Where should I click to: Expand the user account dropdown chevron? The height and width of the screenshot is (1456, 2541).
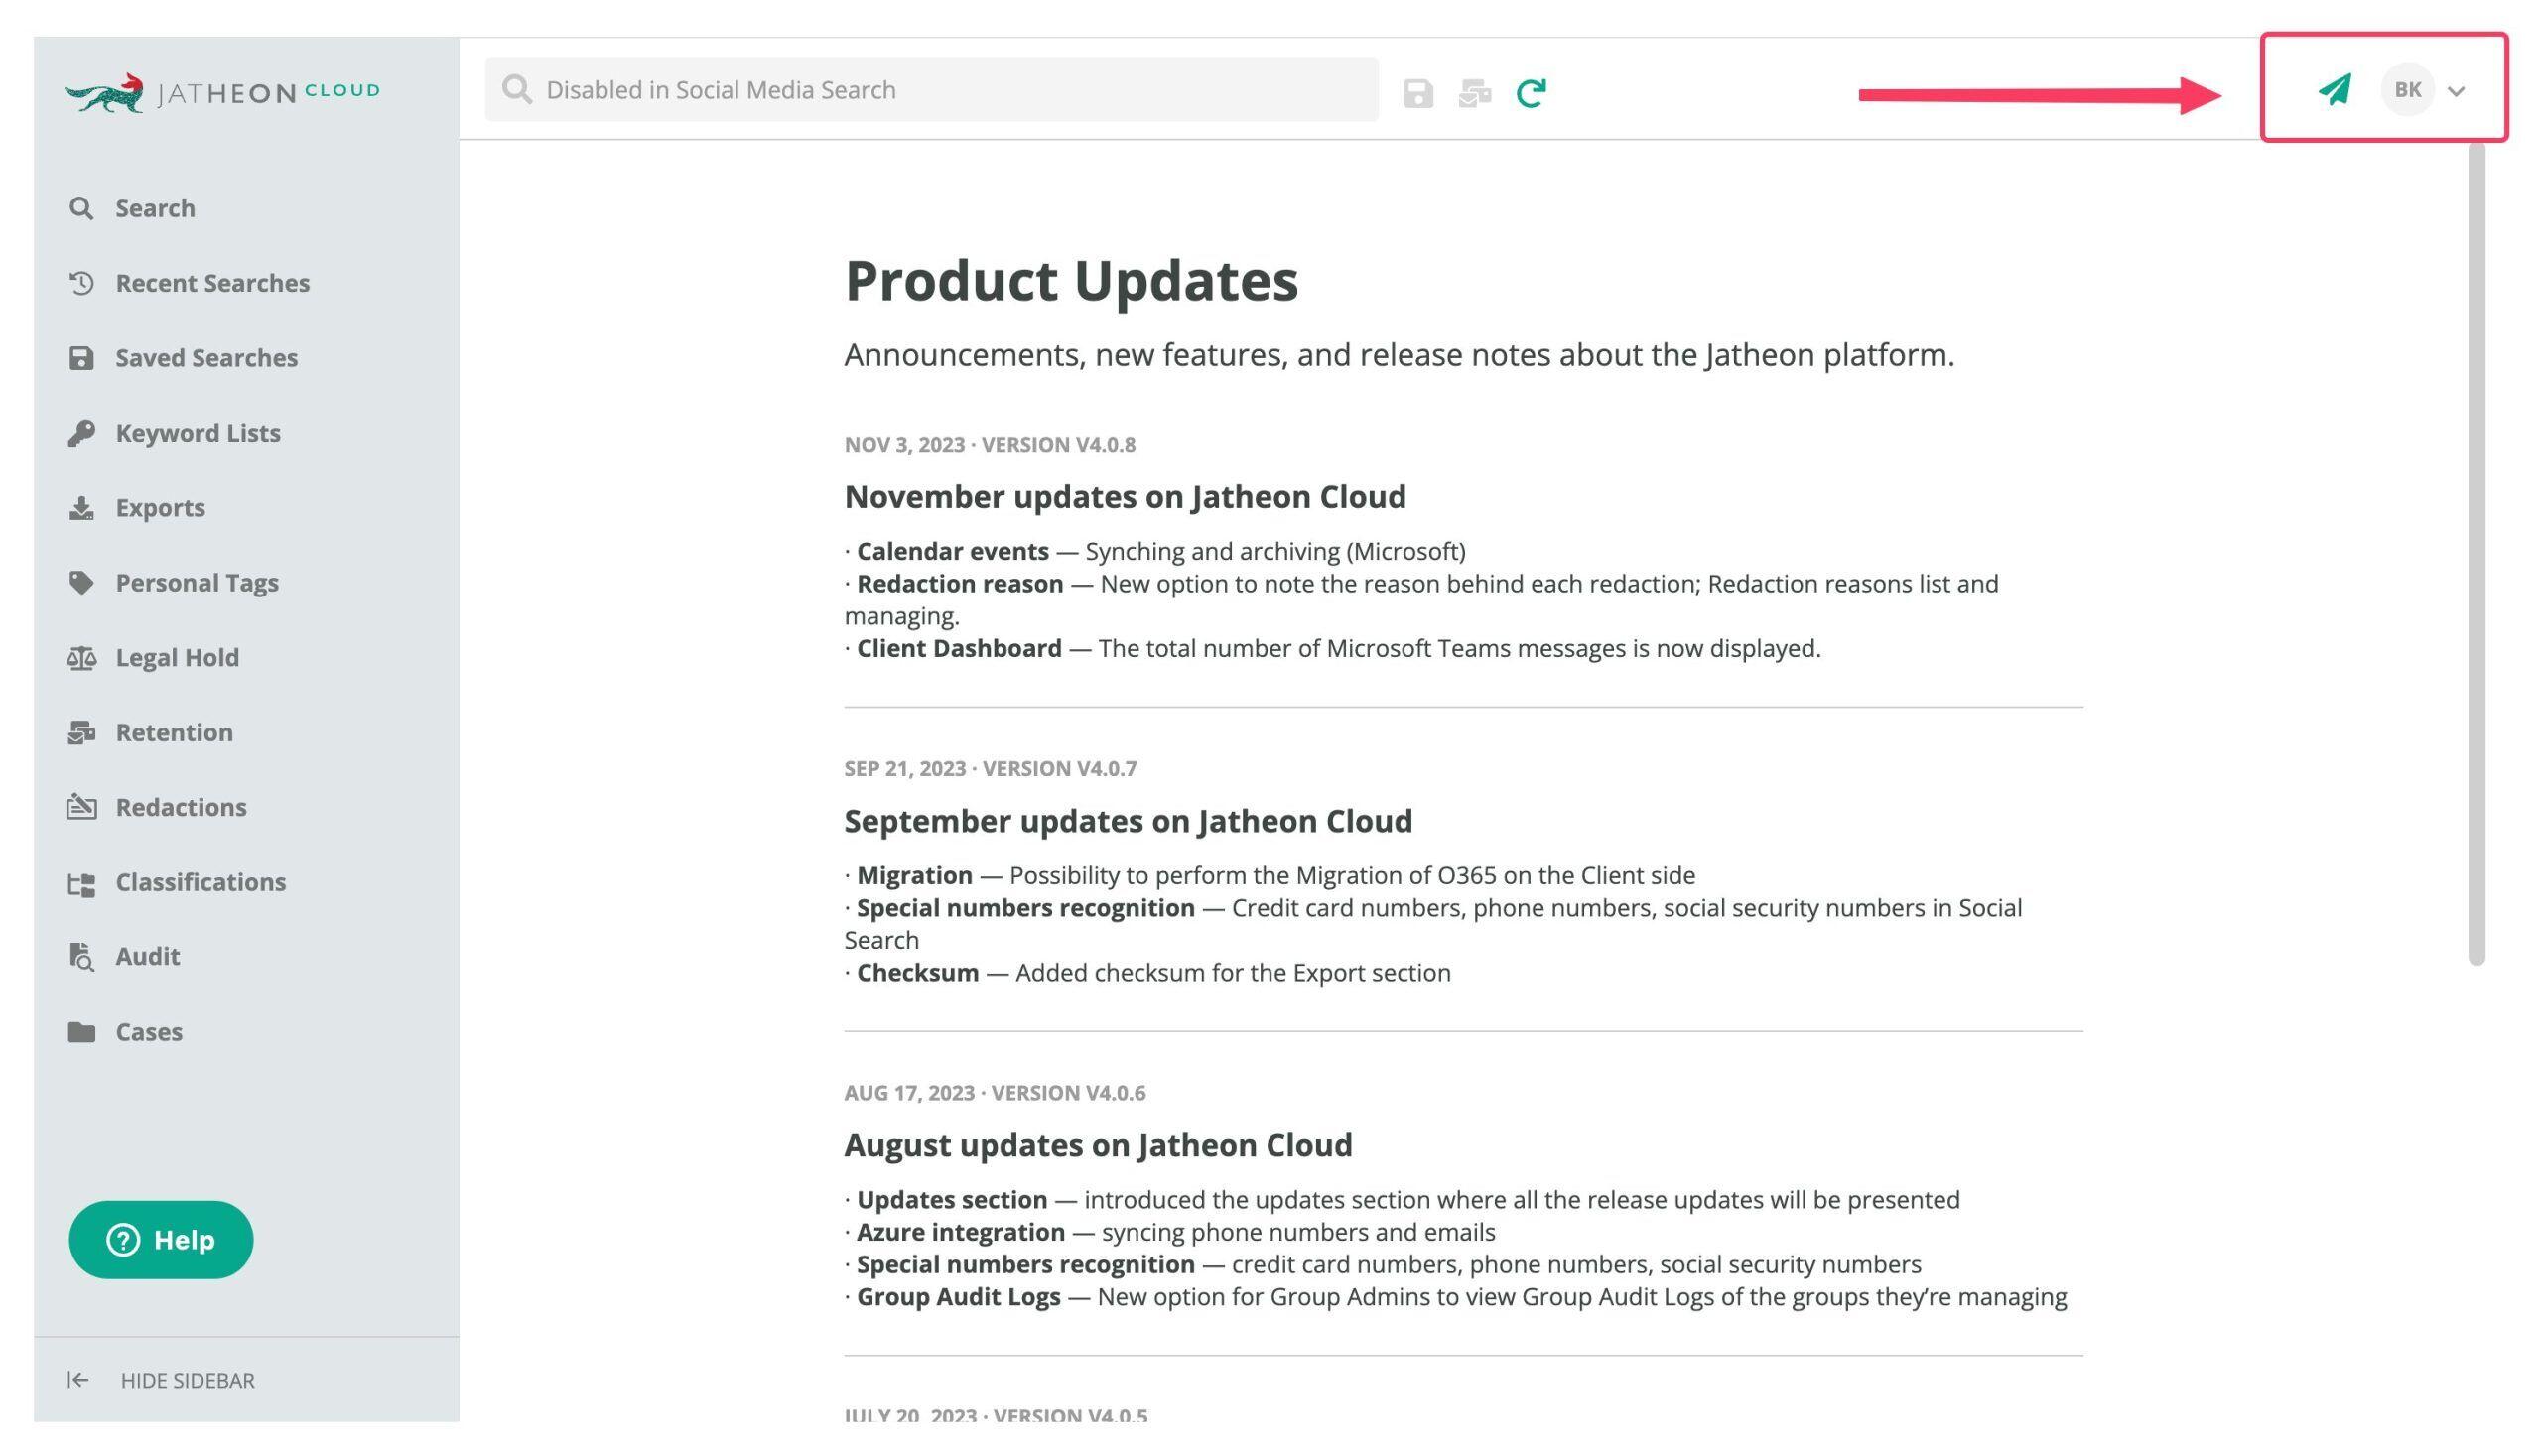(x=2456, y=91)
